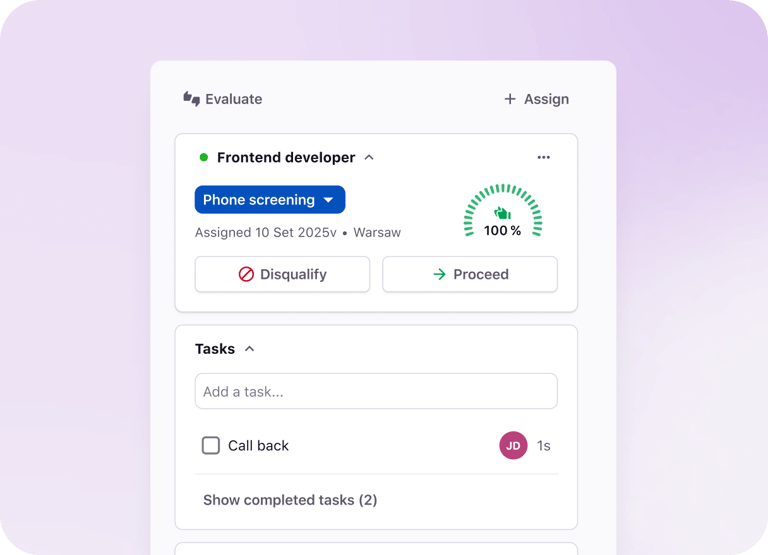Viewport: 768px width, 555px height.
Task: Collapse the Frontend developer section
Action: tap(369, 157)
